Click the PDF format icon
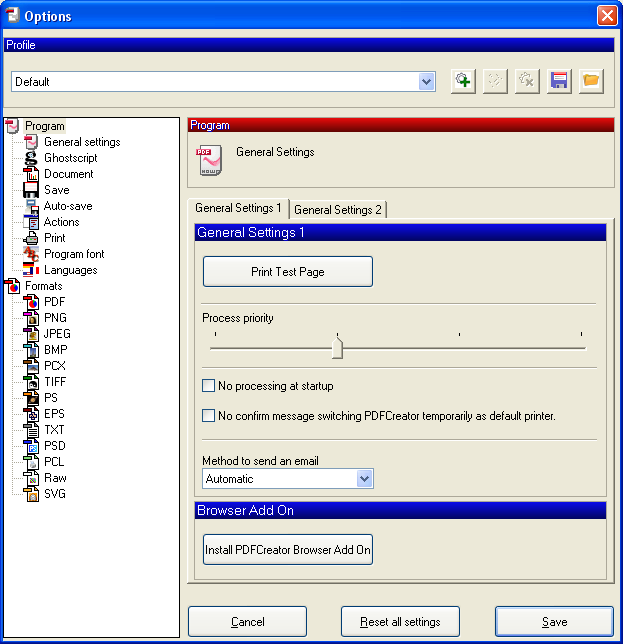Image resolution: width=623 pixels, height=644 pixels. coord(31,302)
